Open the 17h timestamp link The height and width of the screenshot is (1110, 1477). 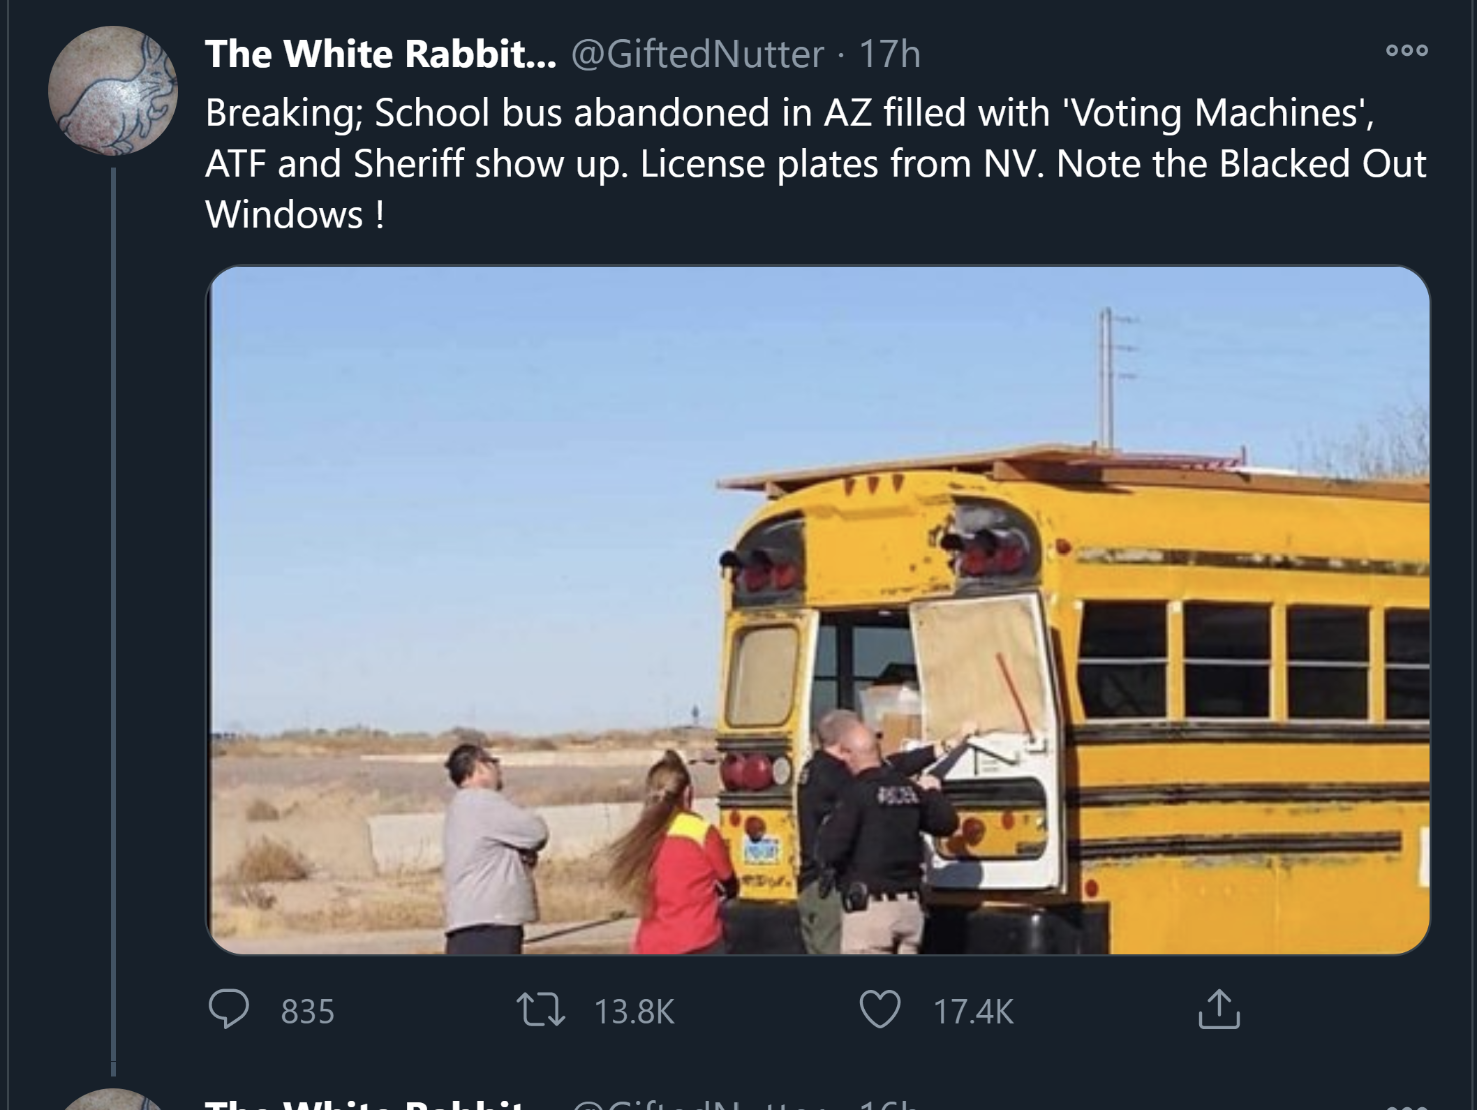[x=889, y=54]
